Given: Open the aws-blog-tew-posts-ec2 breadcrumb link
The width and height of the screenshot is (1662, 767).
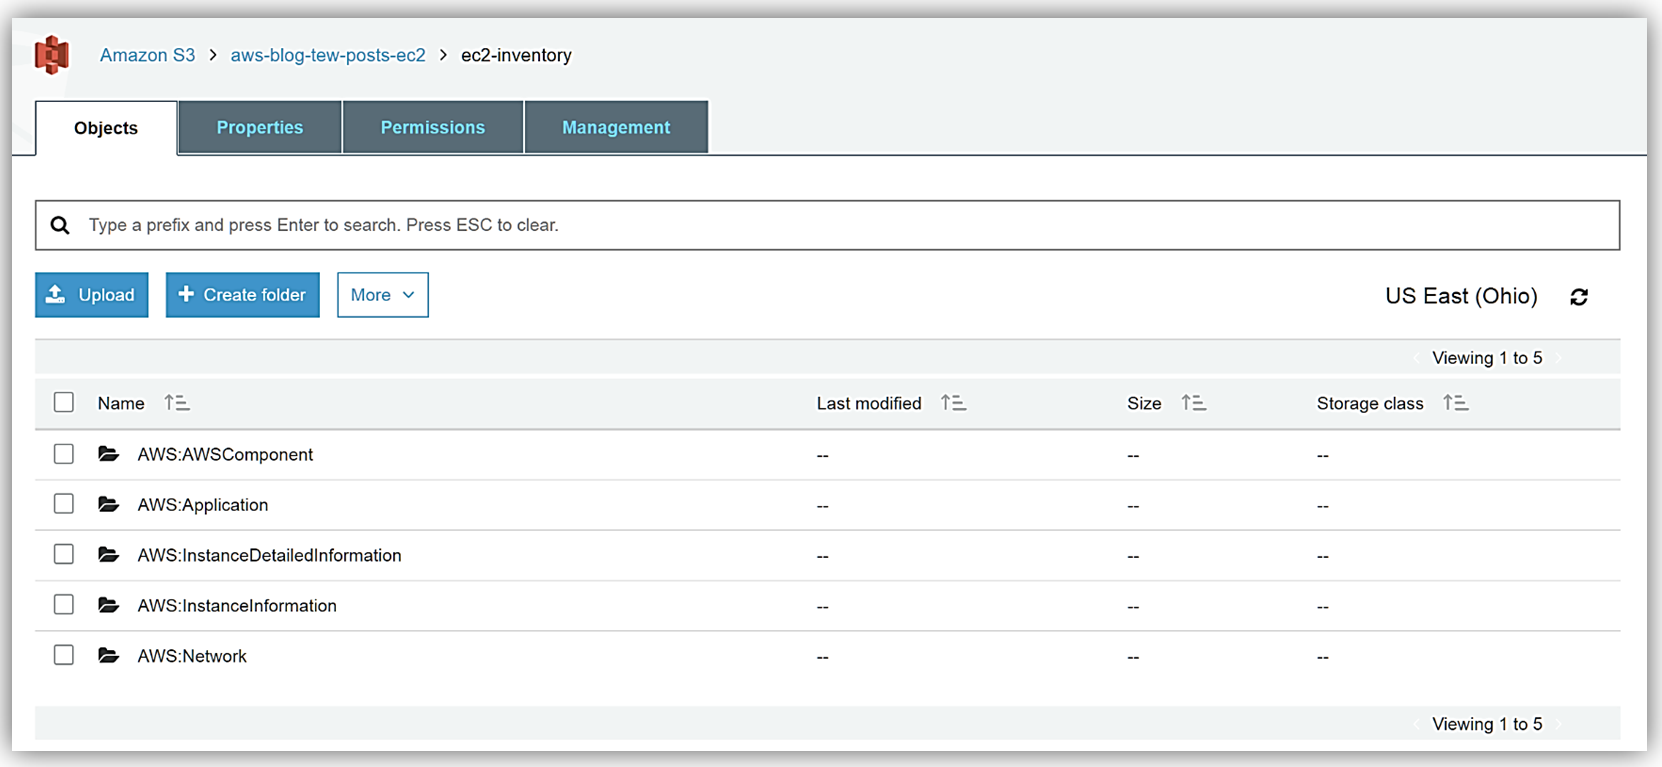Looking at the screenshot, I should pos(328,55).
